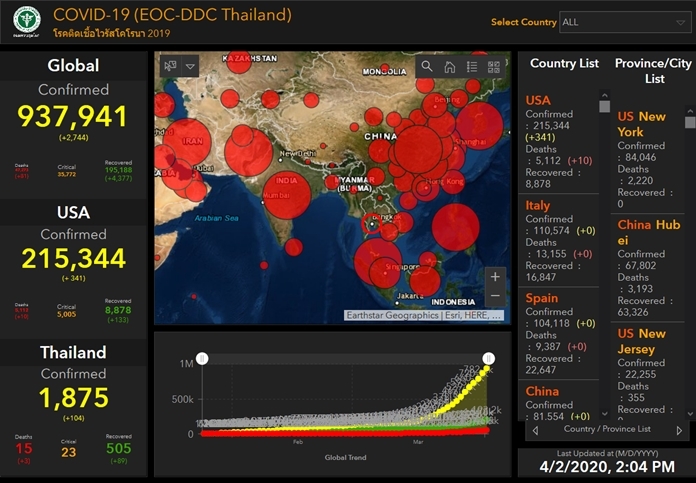The image size is (696, 483).
Task: Select Italy in the Country List
Action: point(537,205)
